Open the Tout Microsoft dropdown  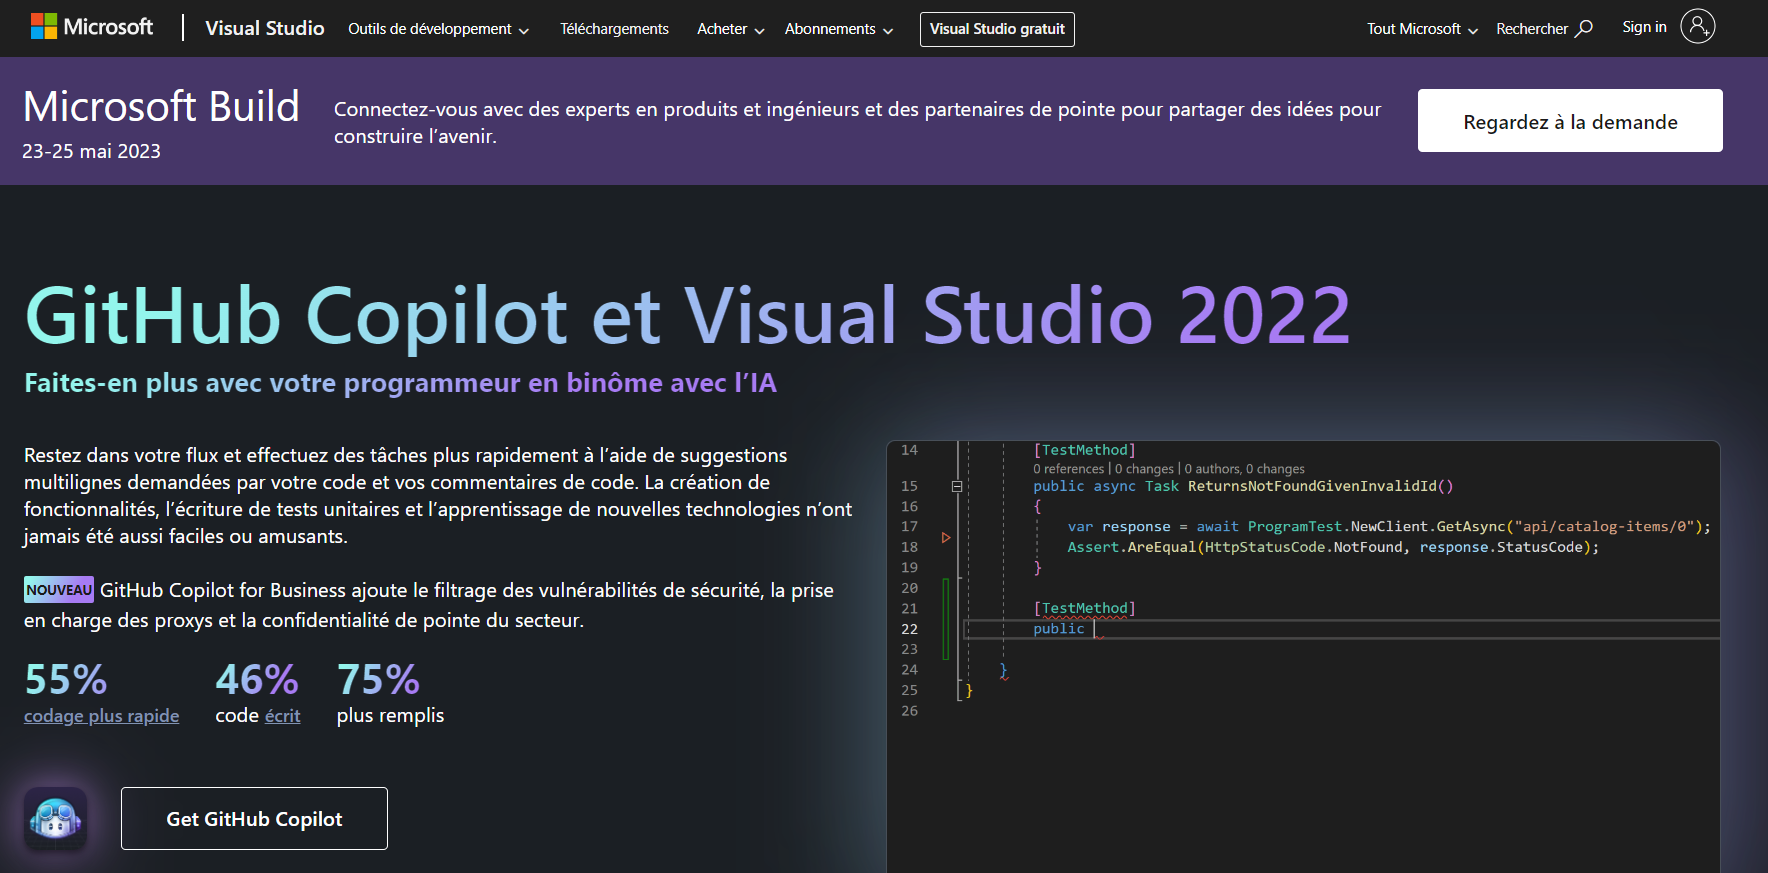[1422, 29]
